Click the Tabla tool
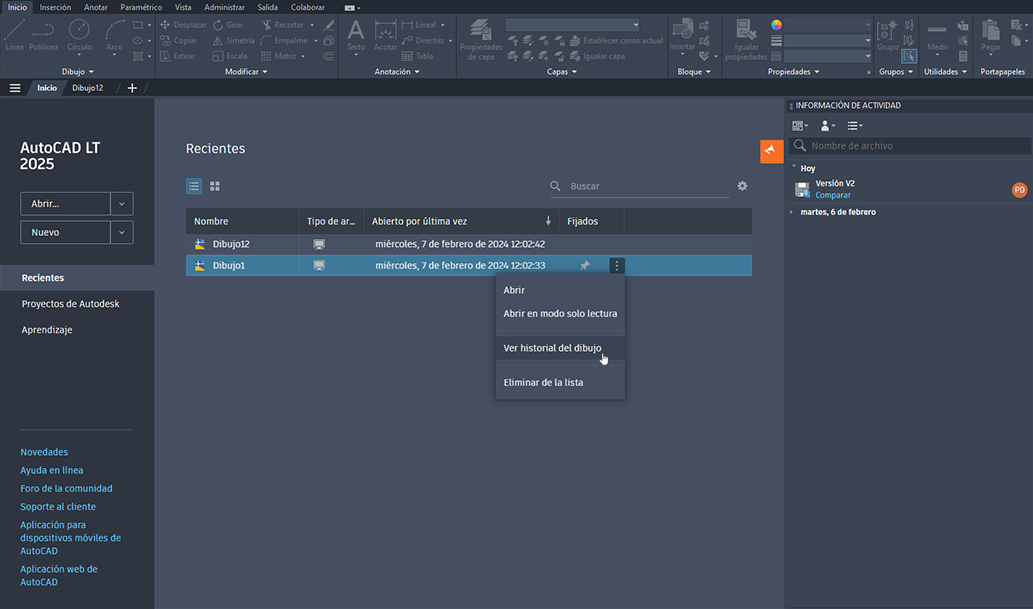1033x609 pixels. 418,57
